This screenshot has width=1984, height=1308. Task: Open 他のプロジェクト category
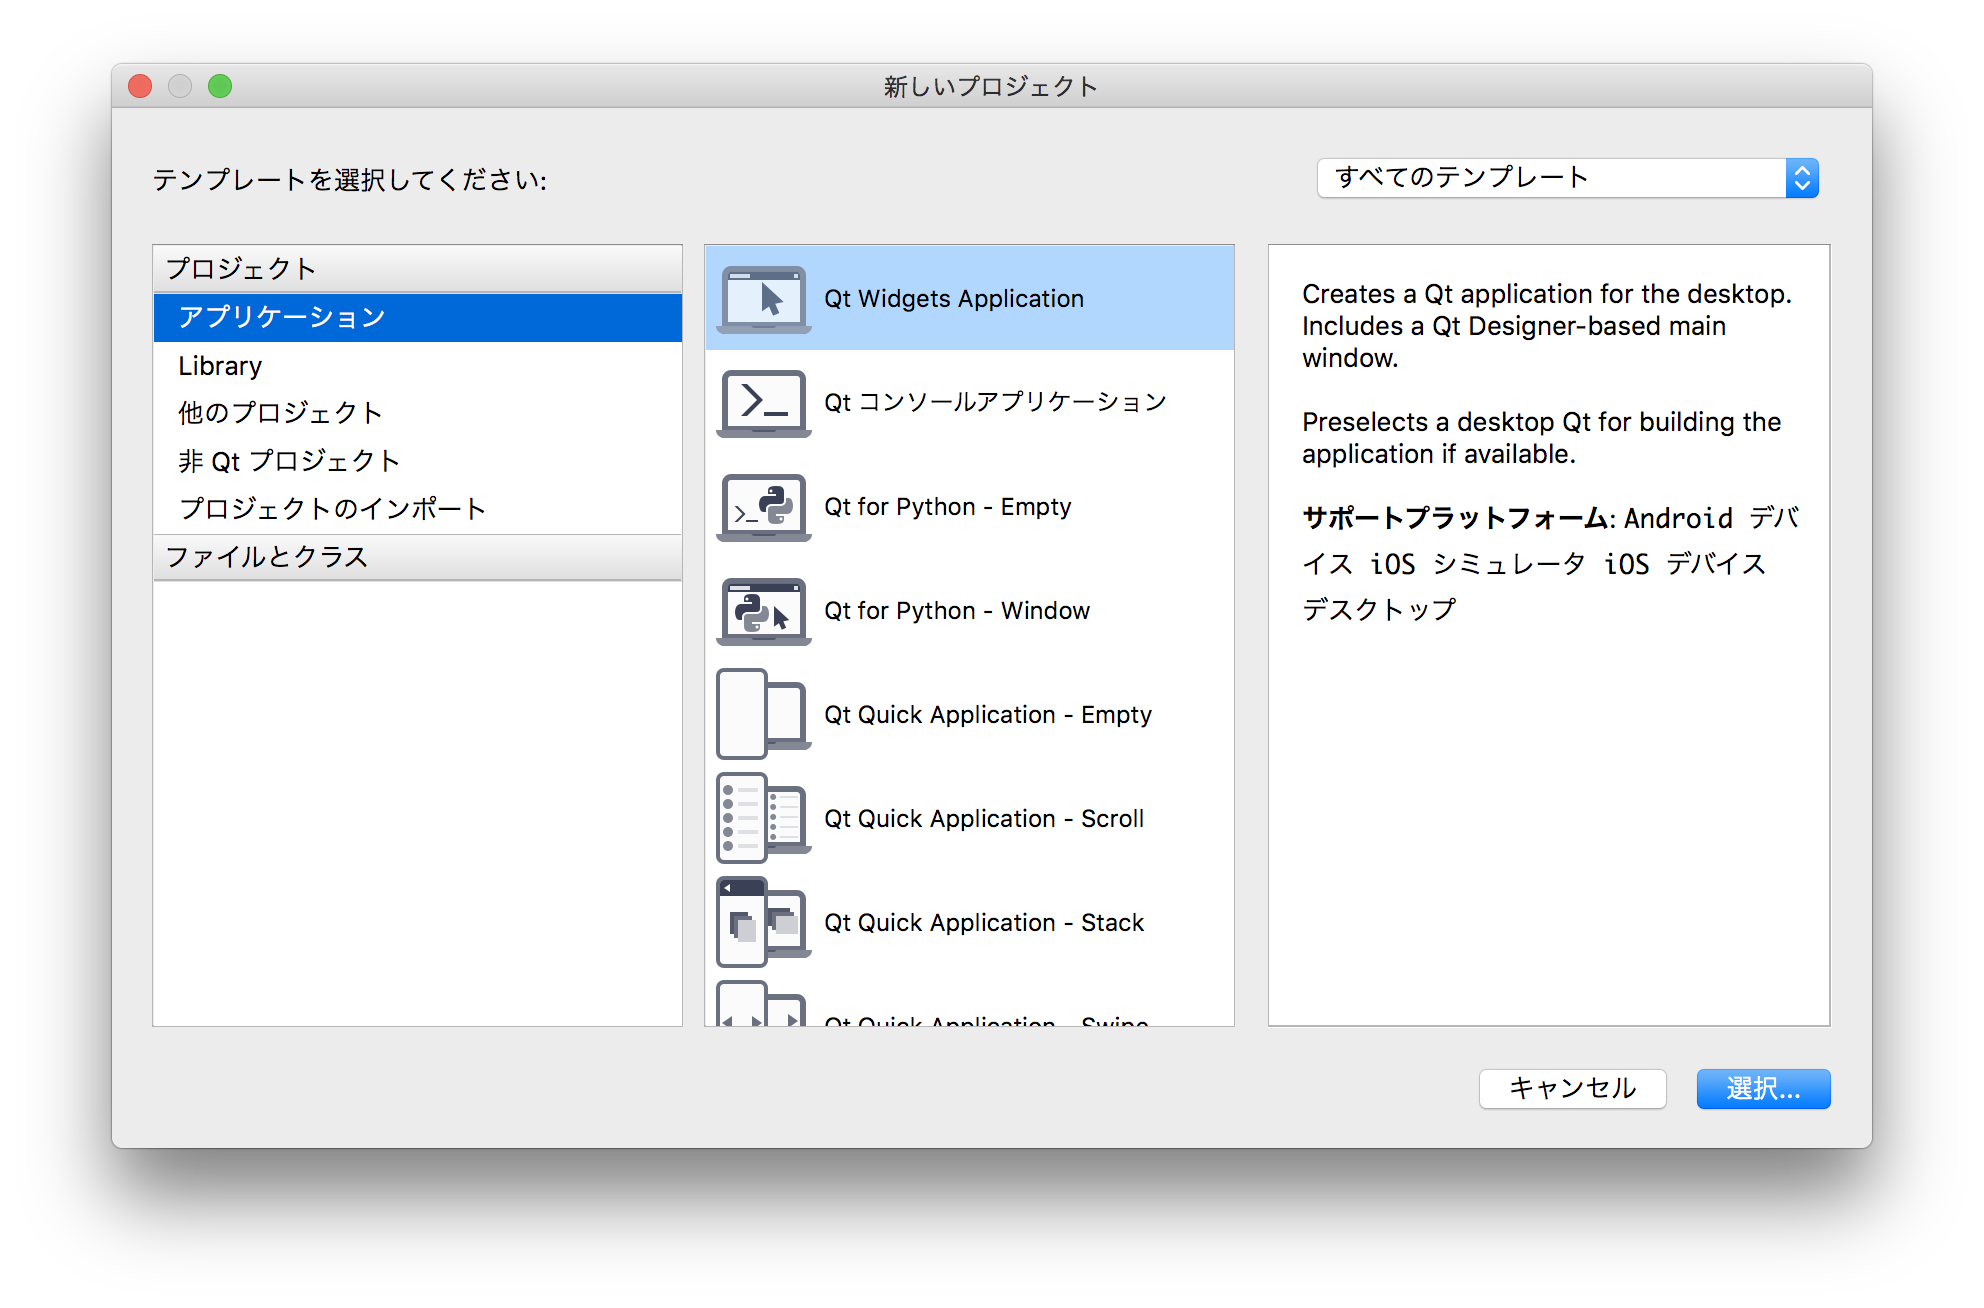pos(279,412)
